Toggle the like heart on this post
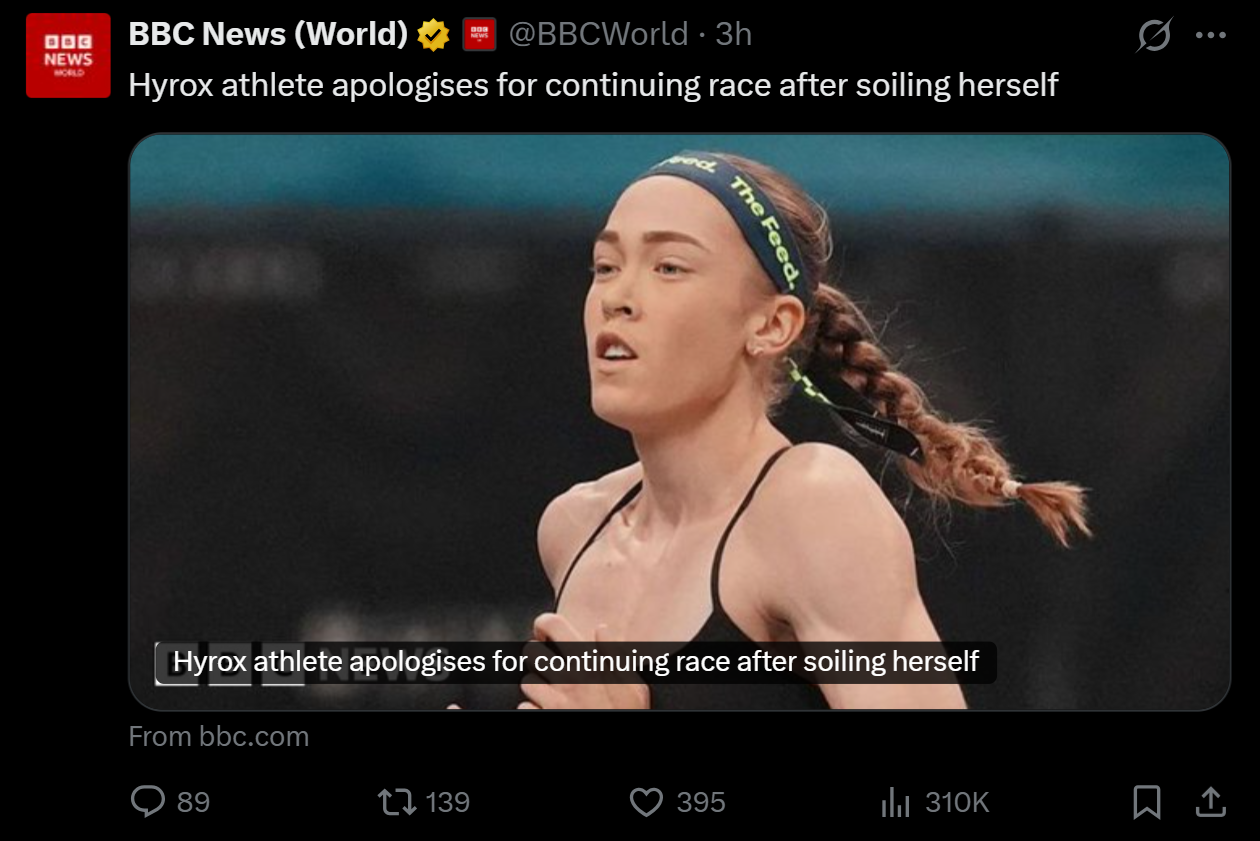 (646, 802)
